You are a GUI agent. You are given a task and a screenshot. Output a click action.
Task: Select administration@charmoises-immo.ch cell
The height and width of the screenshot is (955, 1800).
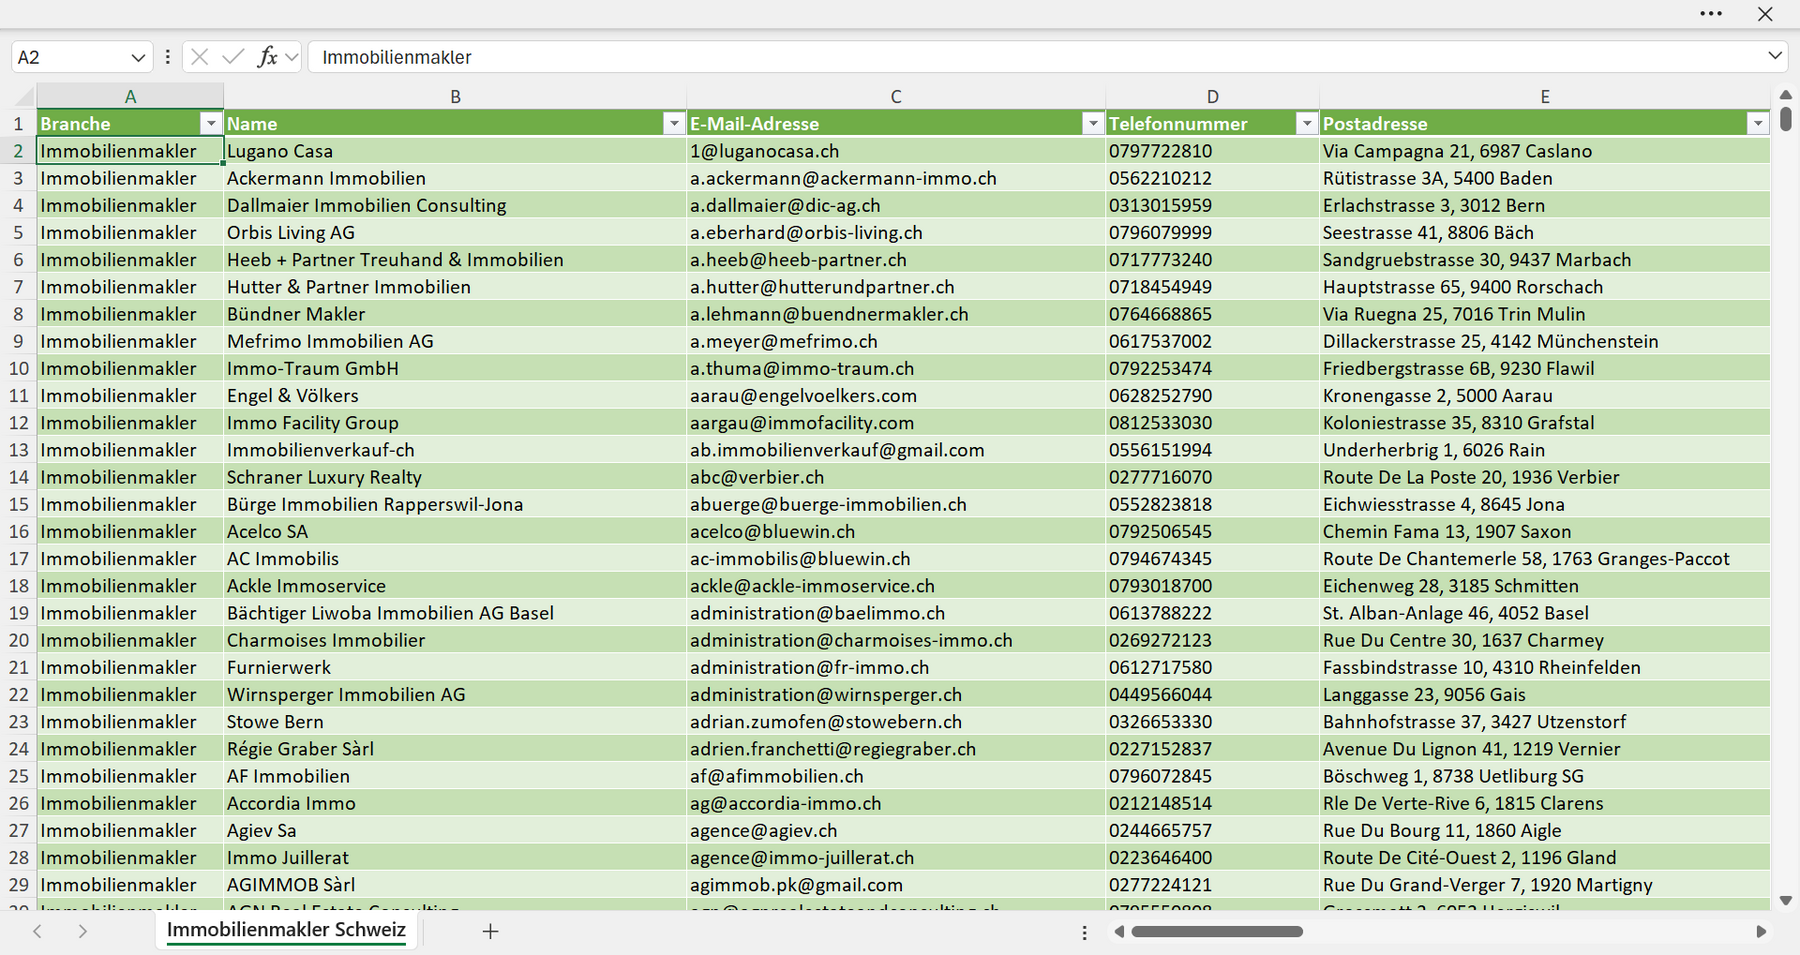[896, 640]
